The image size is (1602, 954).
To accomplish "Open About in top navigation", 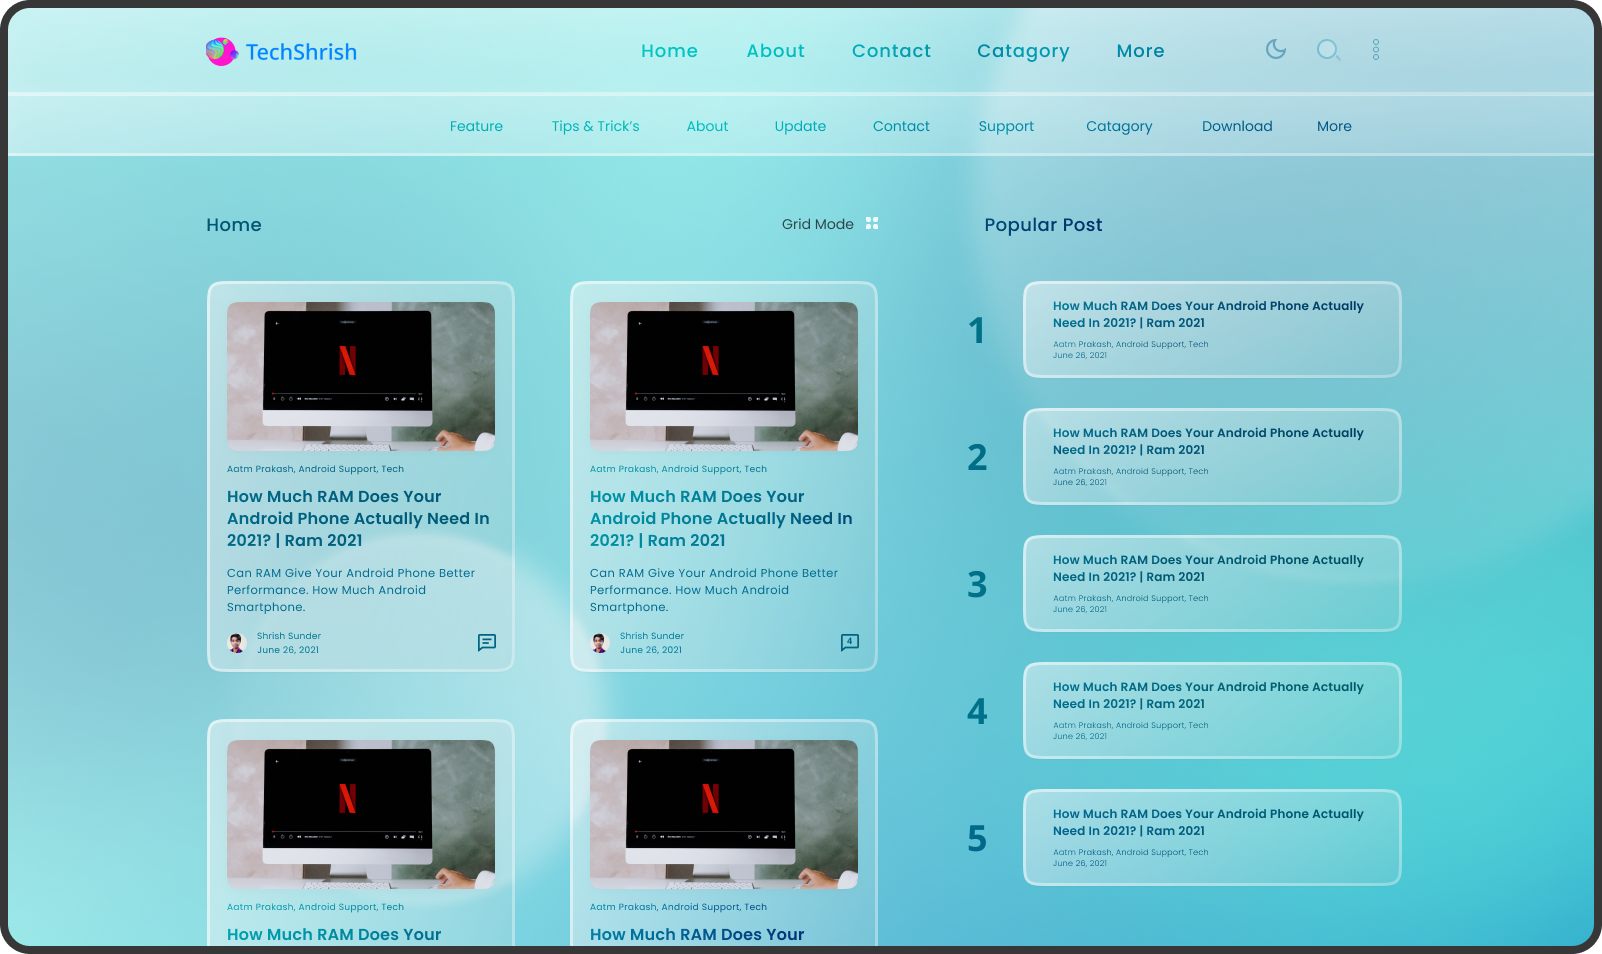I will click(775, 51).
